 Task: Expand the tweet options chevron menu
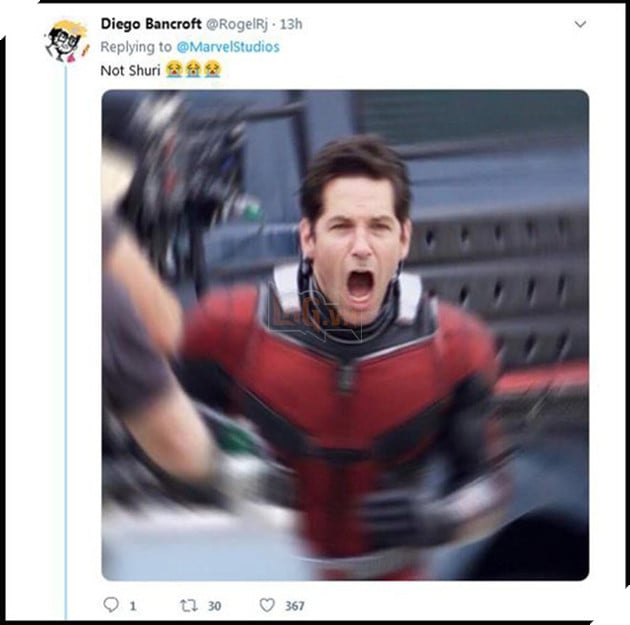pyautogui.click(x=580, y=24)
